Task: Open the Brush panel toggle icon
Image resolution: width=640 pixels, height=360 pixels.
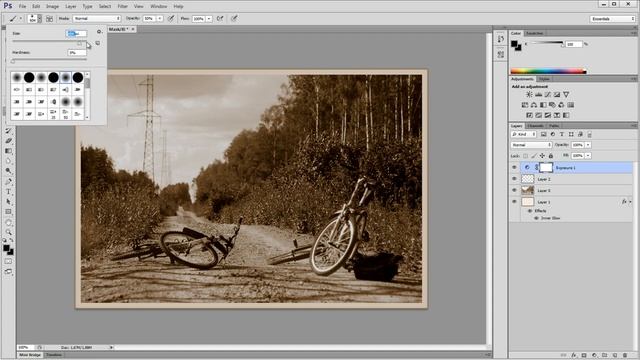Action: click(x=49, y=19)
